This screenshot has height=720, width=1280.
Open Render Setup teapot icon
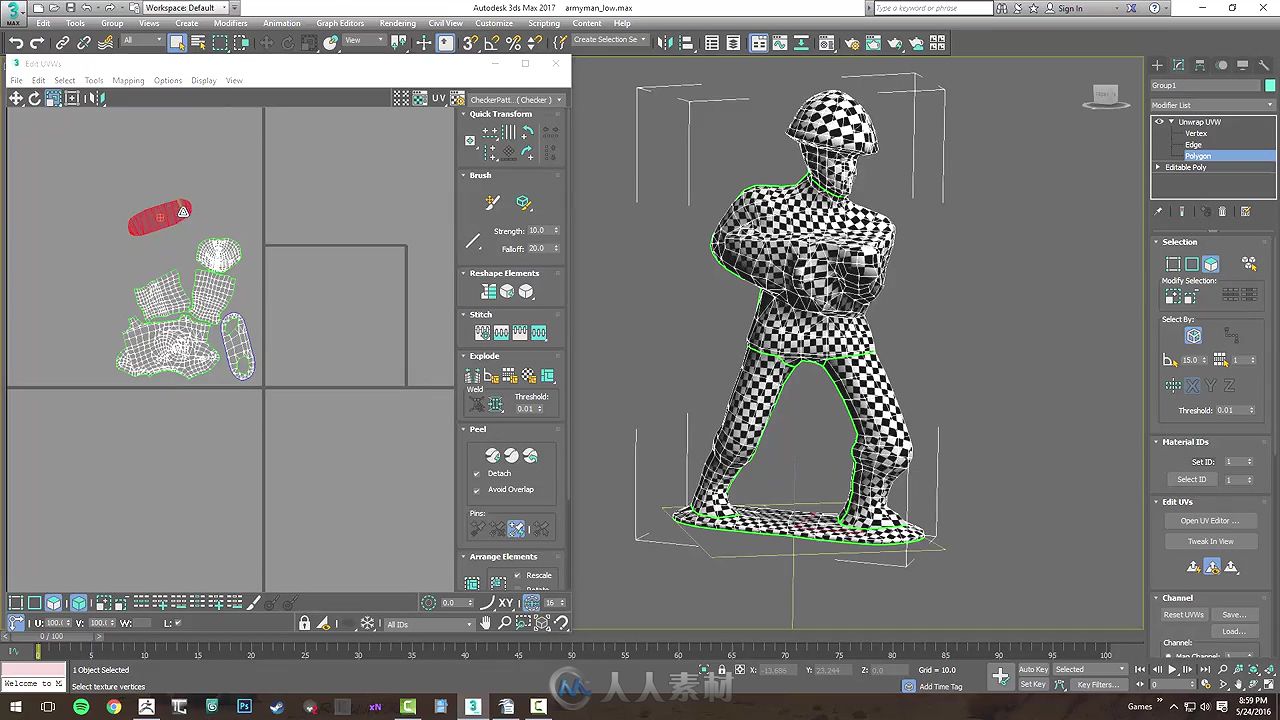point(851,43)
